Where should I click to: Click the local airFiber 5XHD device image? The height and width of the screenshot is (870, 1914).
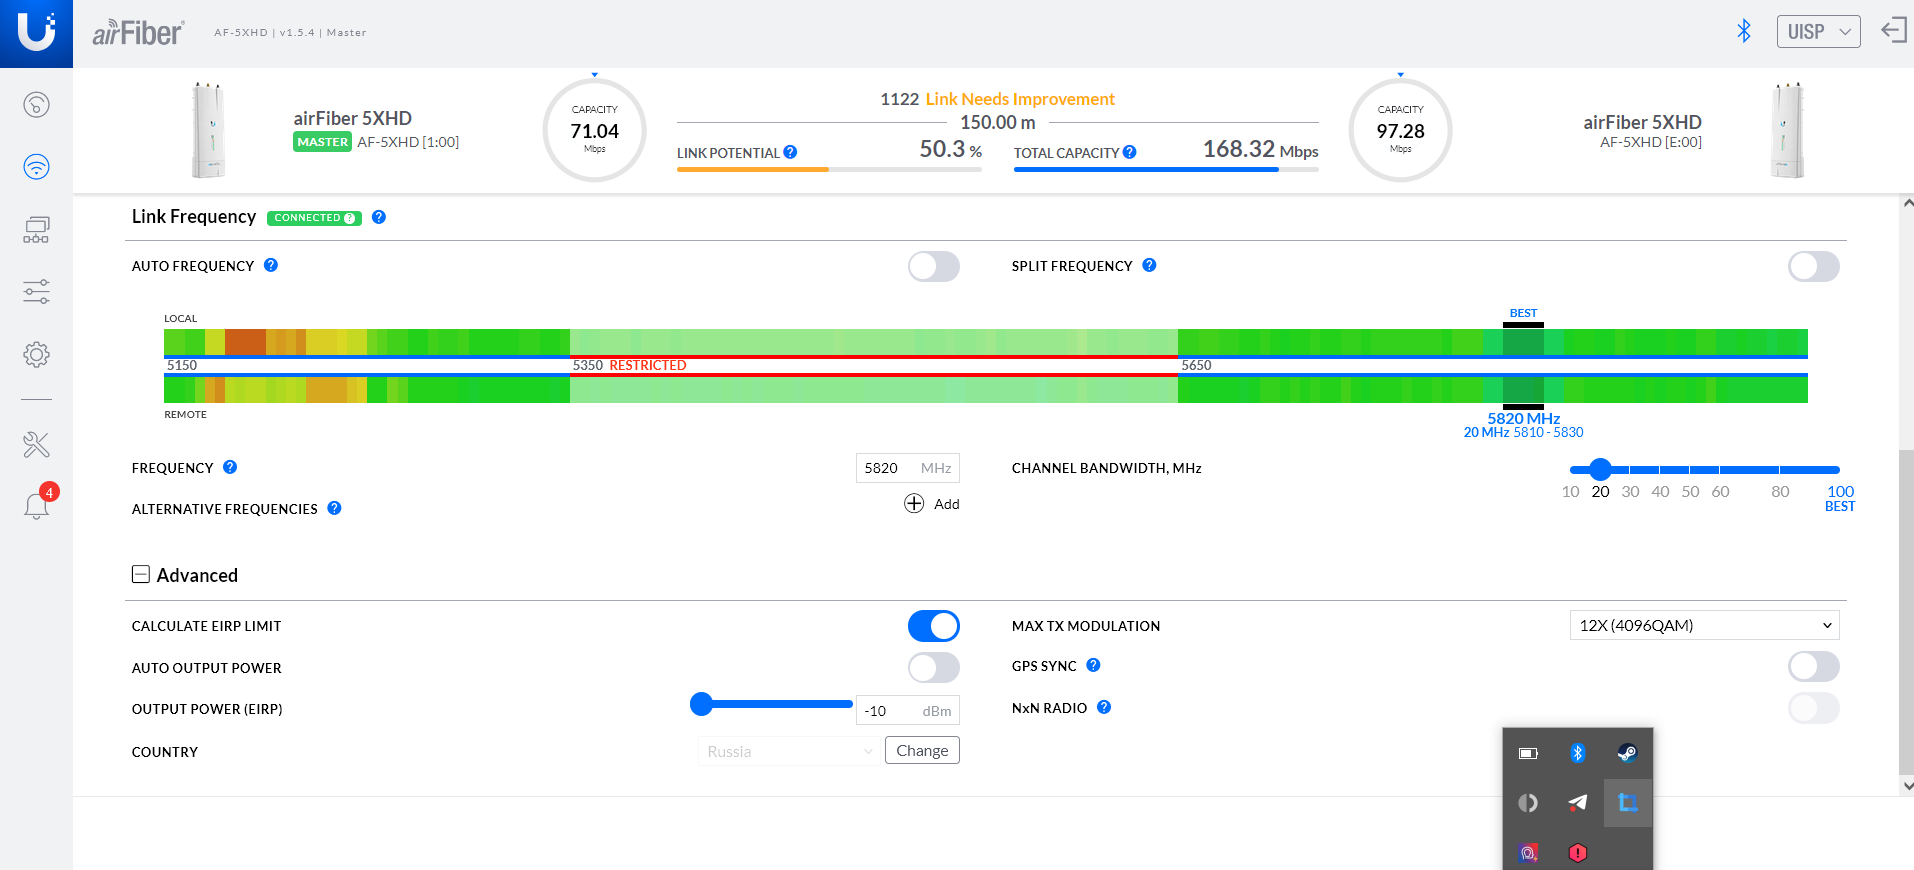tap(208, 130)
